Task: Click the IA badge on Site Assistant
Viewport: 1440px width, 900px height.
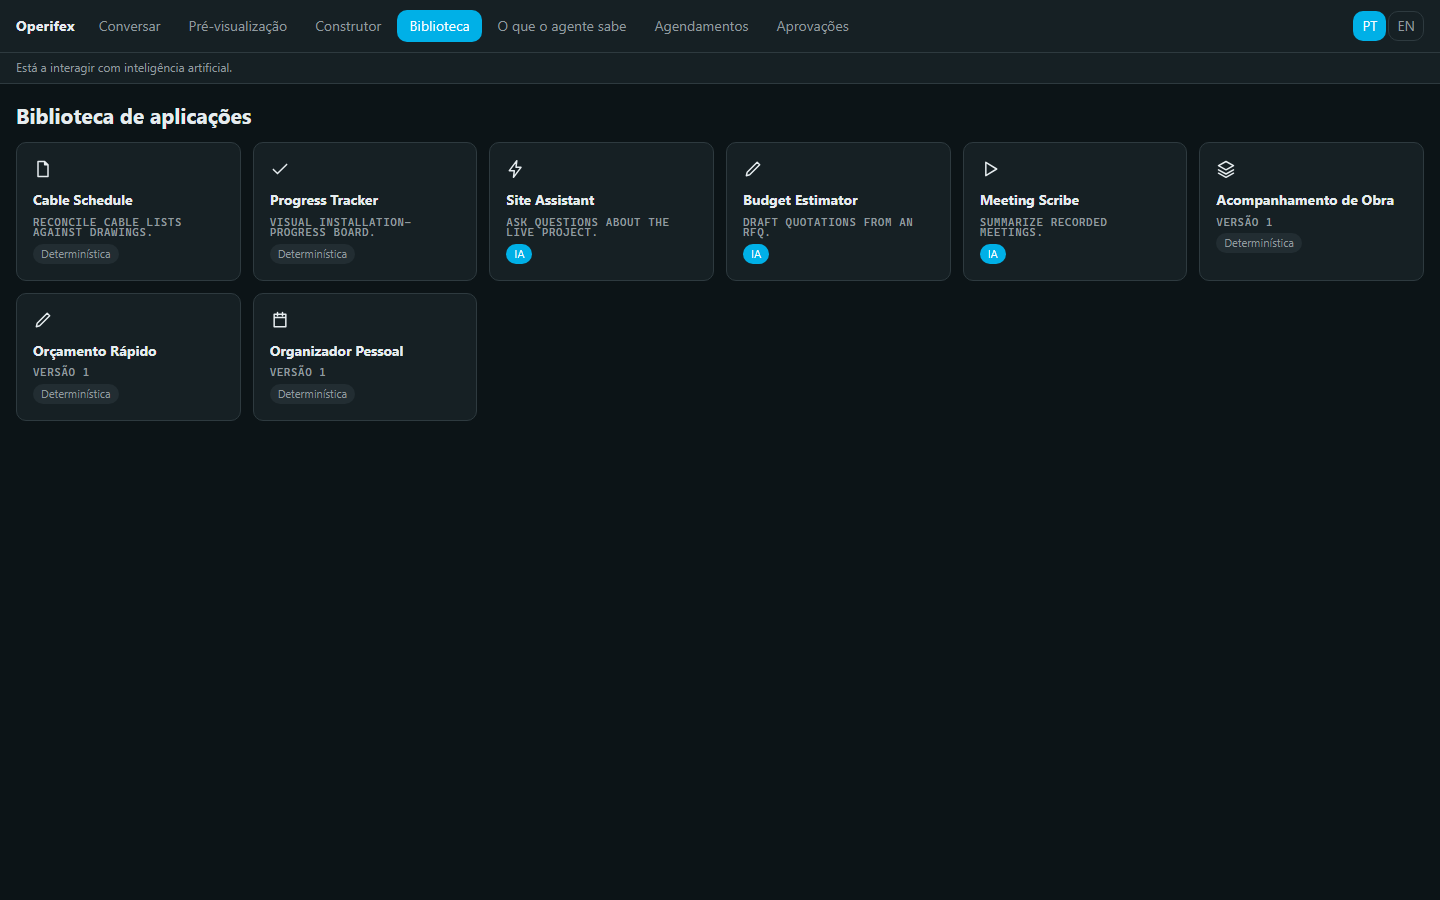Action: pyautogui.click(x=519, y=254)
